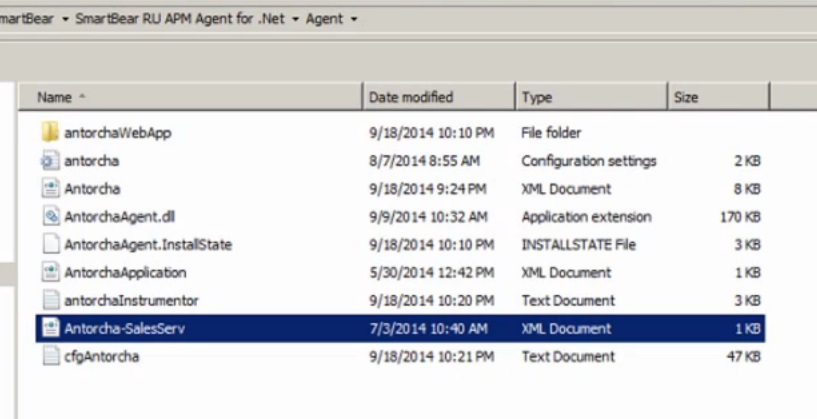
Task: Click the 9/9/2014 10:32 AM date cell
Action: click(x=428, y=217)
